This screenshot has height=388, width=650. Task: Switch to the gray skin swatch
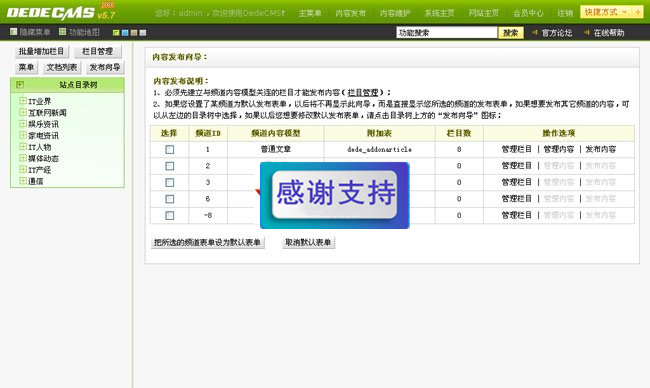pyautogui.click(x=143, y=32)
